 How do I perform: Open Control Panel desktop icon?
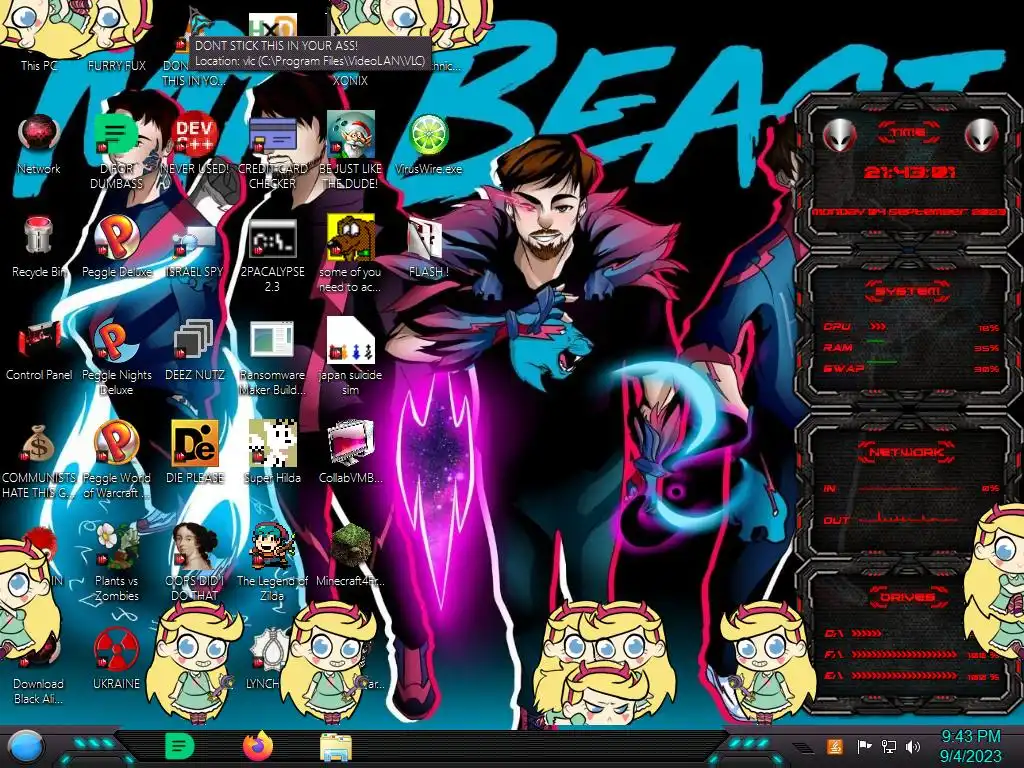(x=39, y=351)
